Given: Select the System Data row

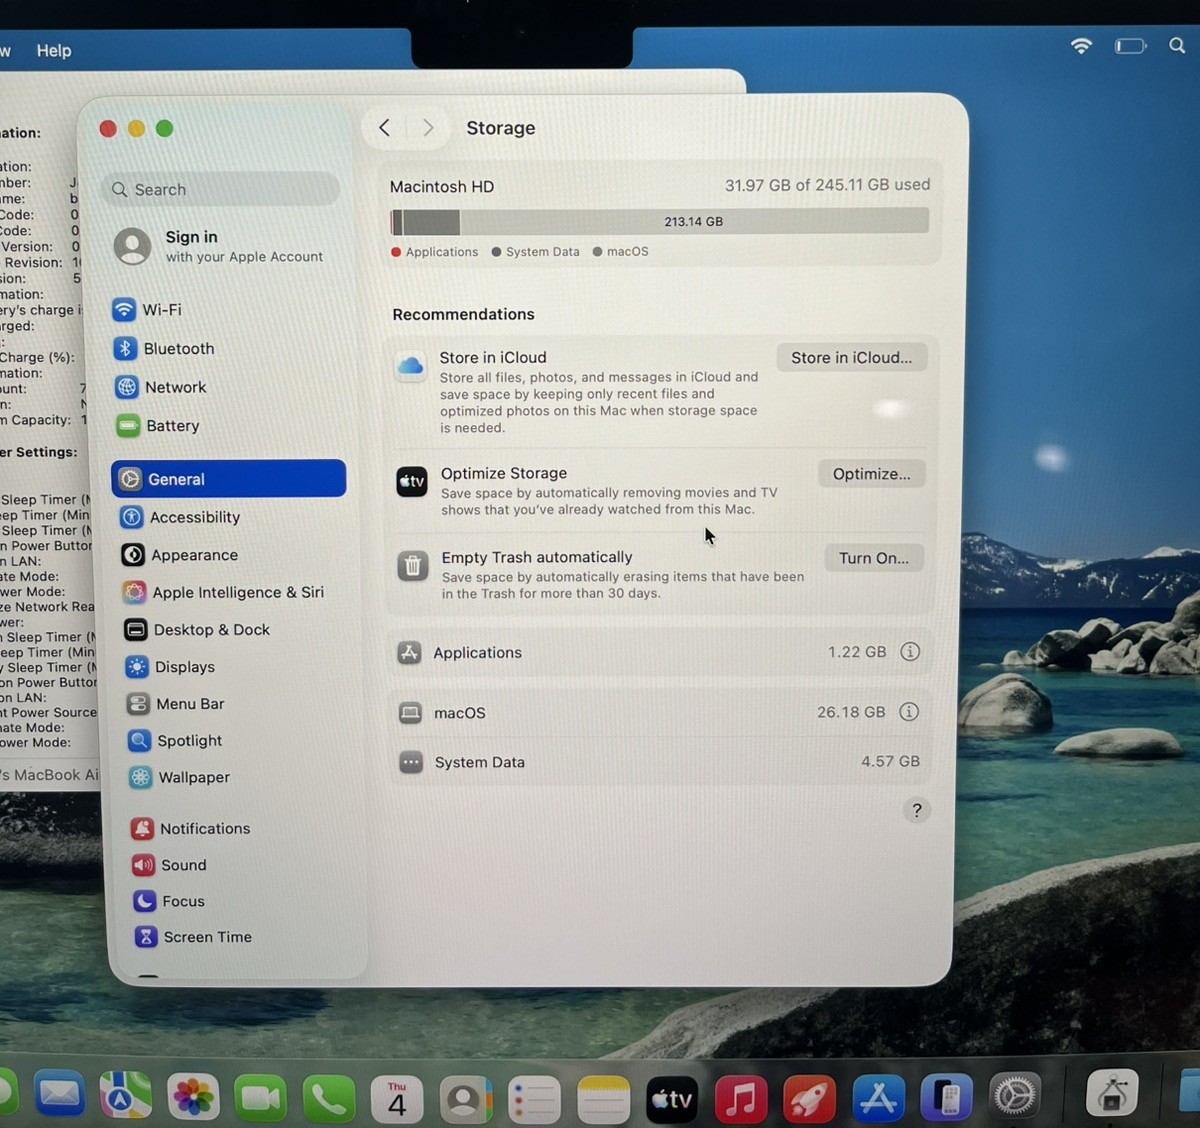Looking at the screenshot, I should click(660, 762).
